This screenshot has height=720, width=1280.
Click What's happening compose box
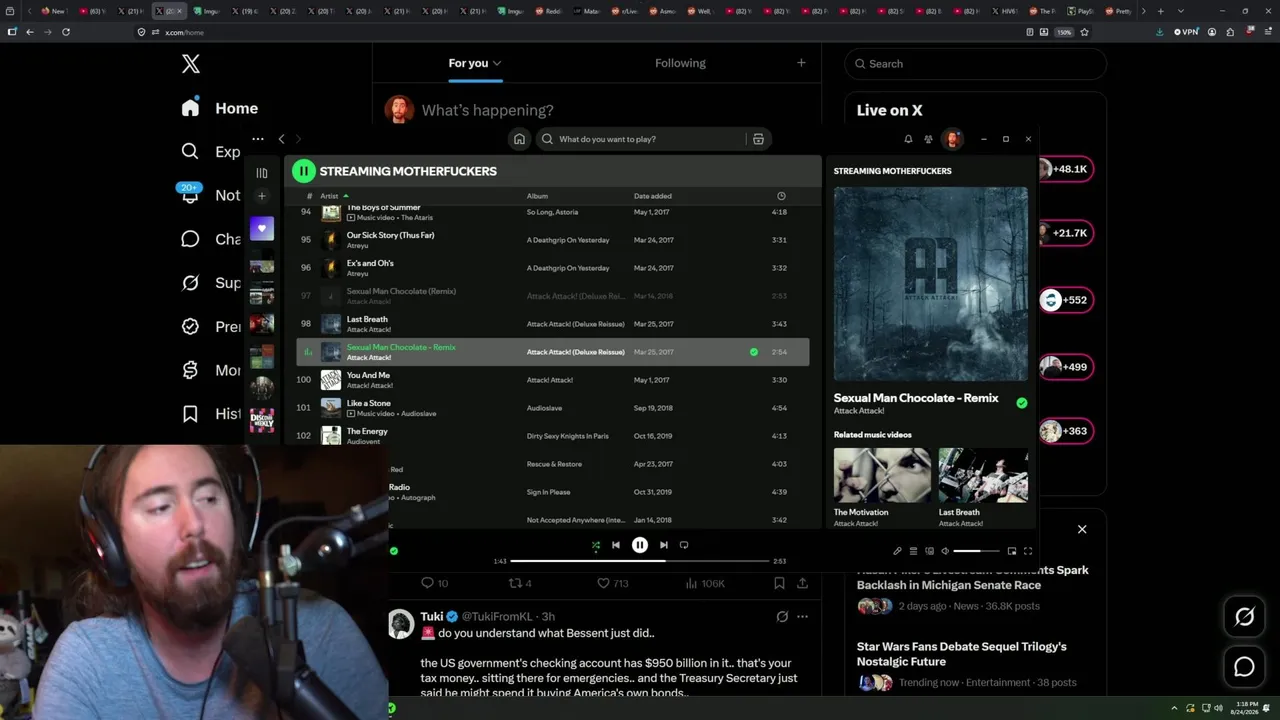(487, 110)
